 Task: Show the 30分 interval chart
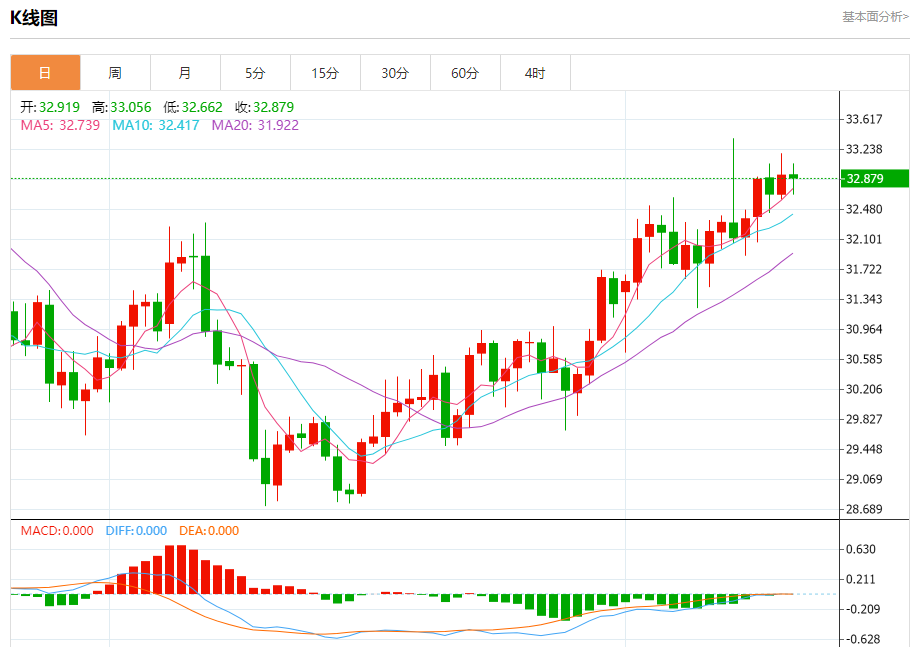395,73
